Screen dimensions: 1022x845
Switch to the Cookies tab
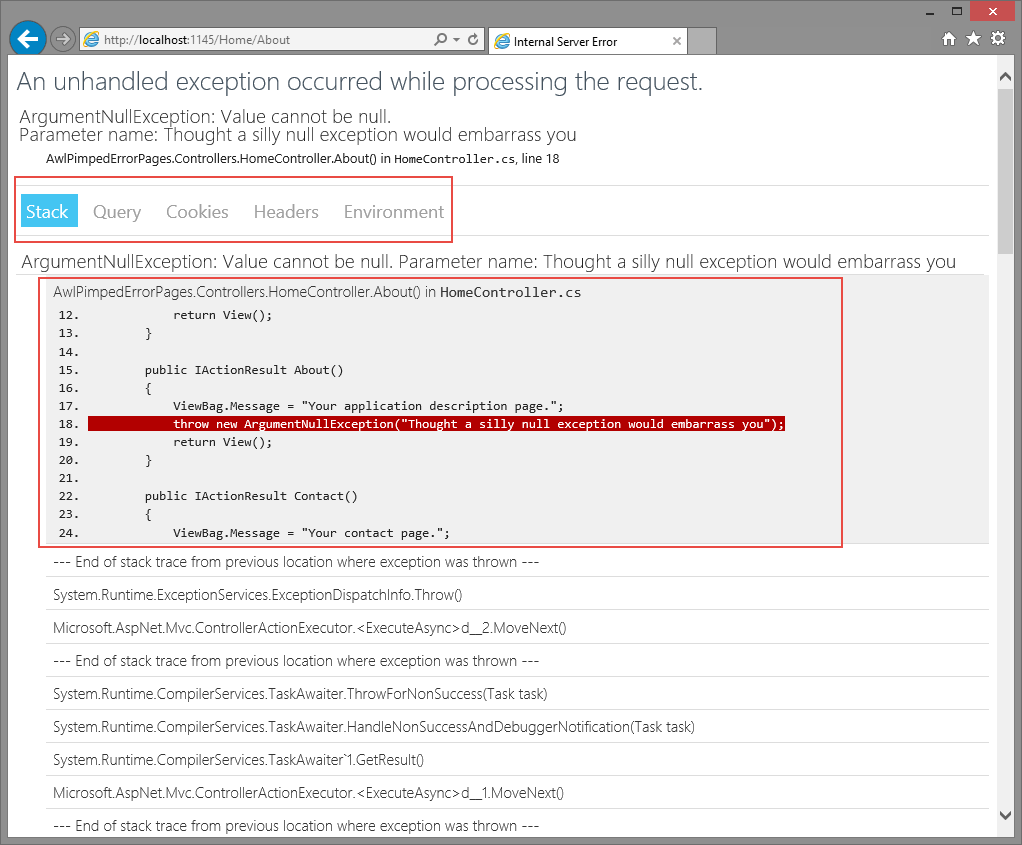(196, 211)
